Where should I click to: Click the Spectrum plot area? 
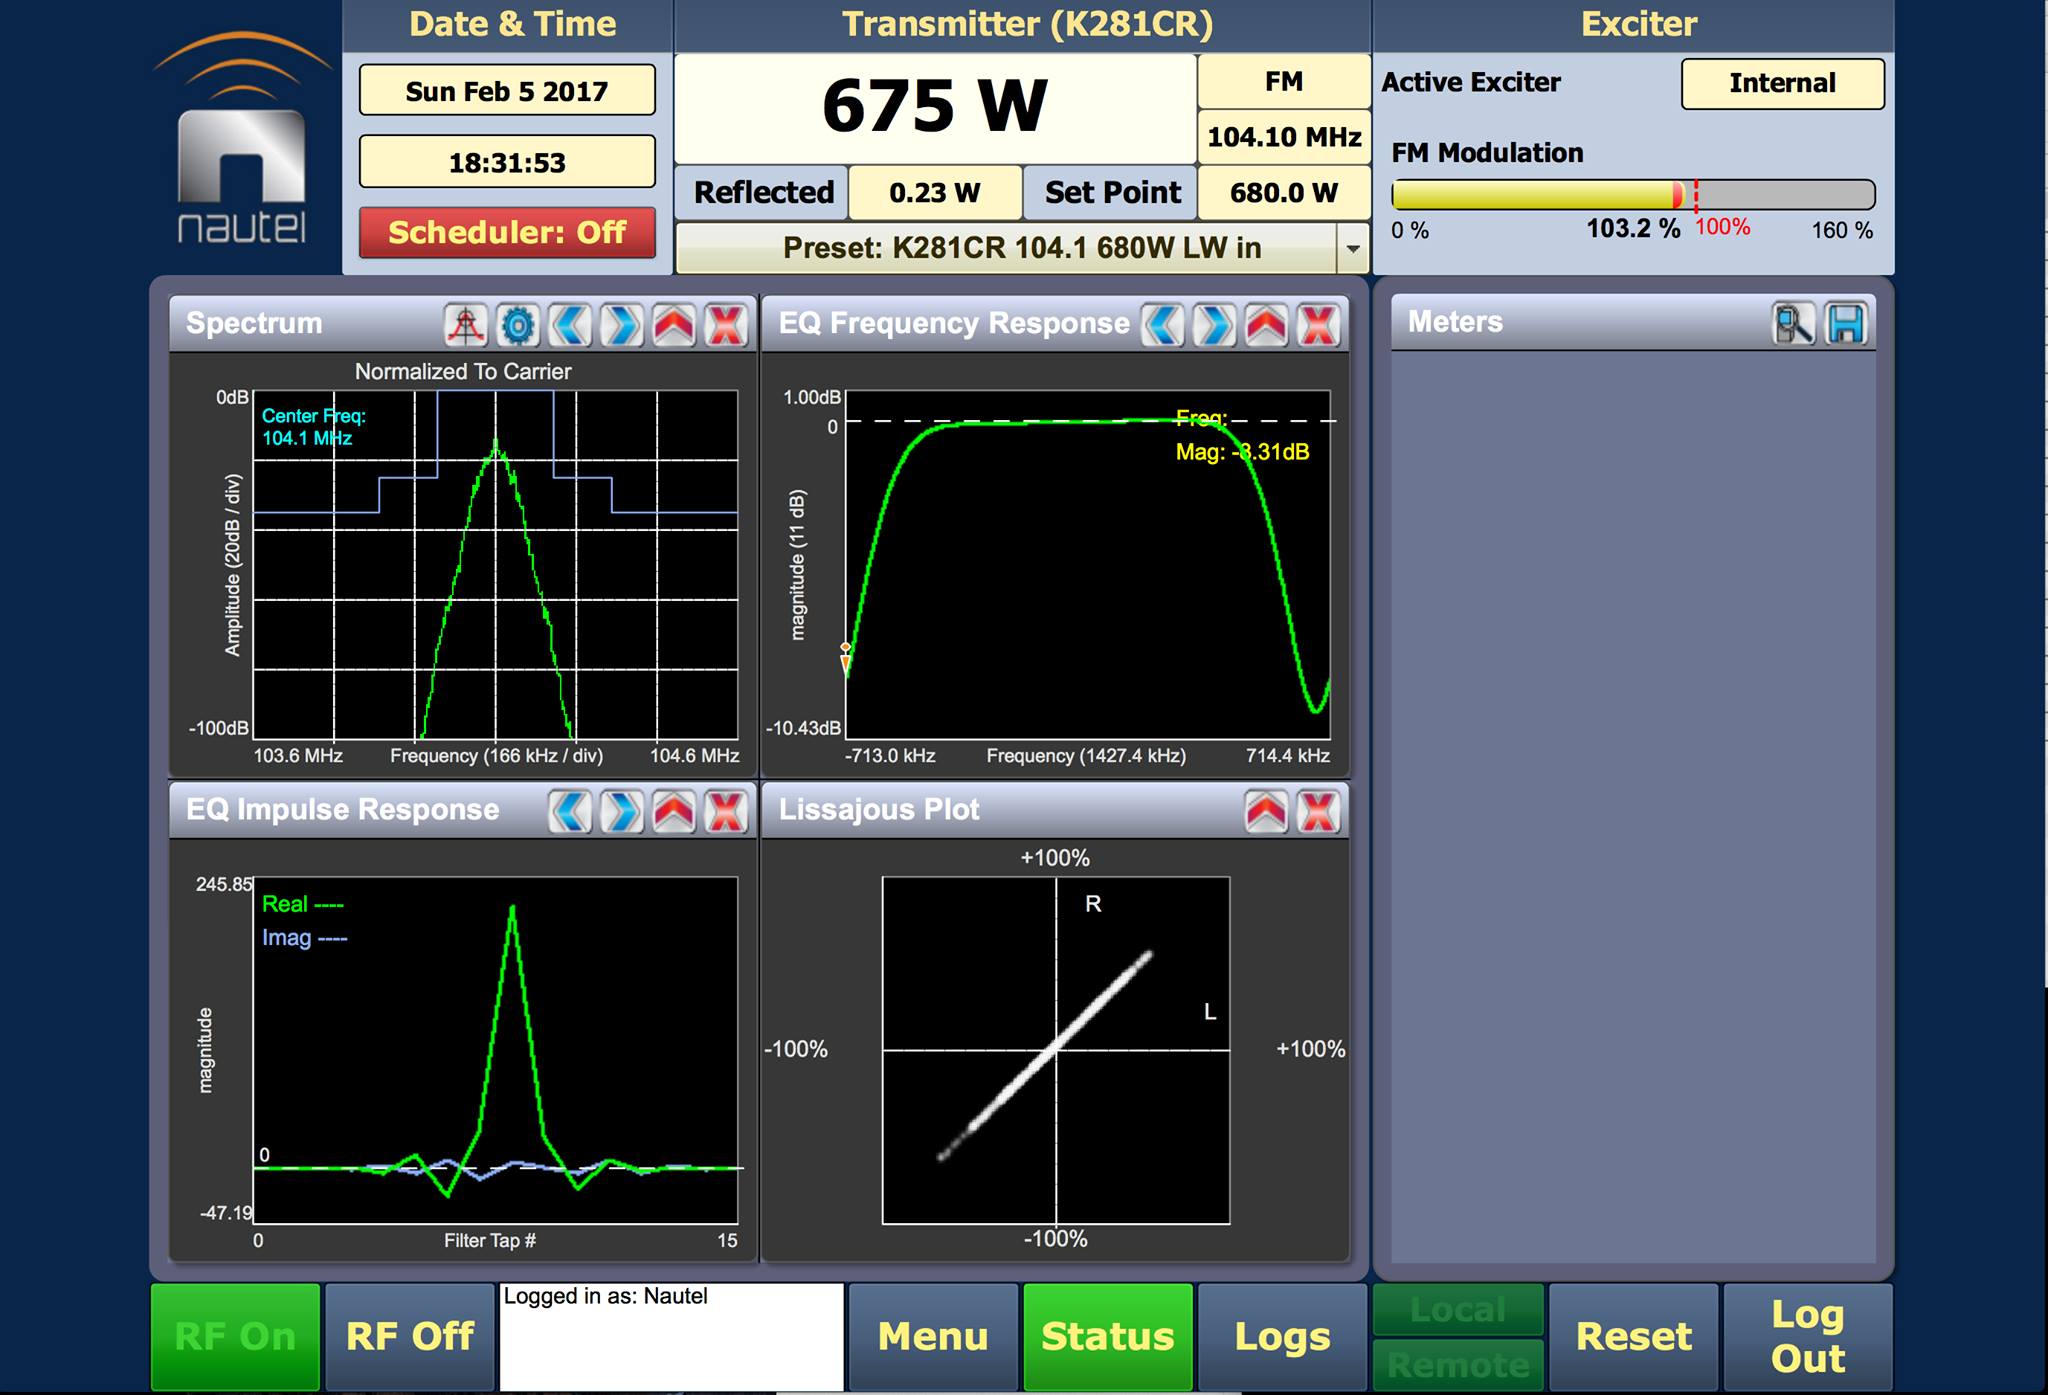point(496,565)
